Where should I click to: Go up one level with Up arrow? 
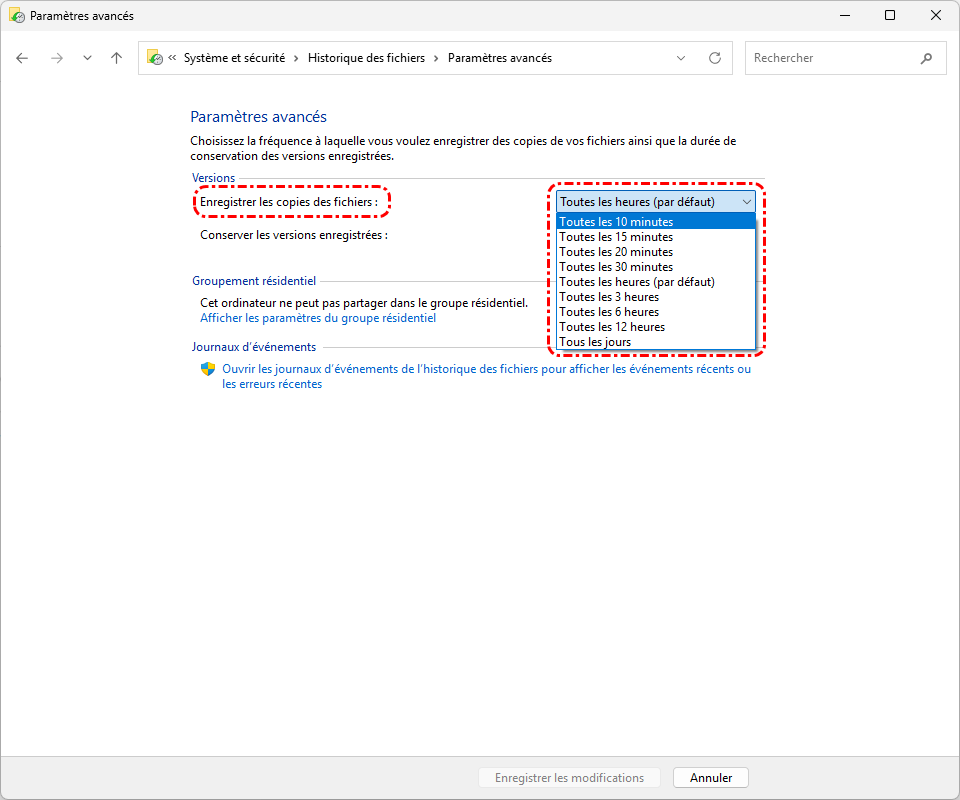tap(116, 58)
